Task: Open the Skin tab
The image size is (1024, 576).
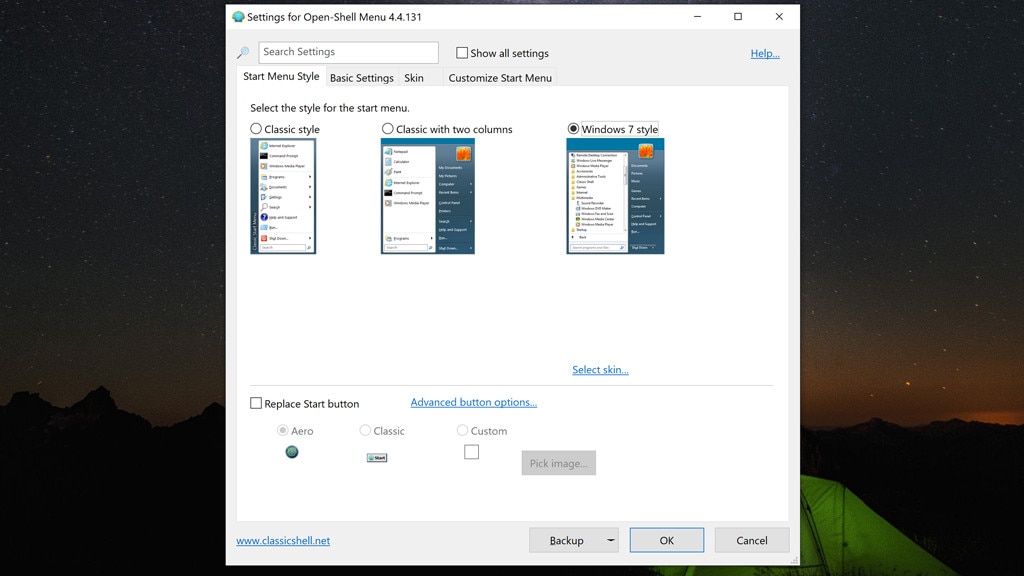Action: [x=414, y=77]
